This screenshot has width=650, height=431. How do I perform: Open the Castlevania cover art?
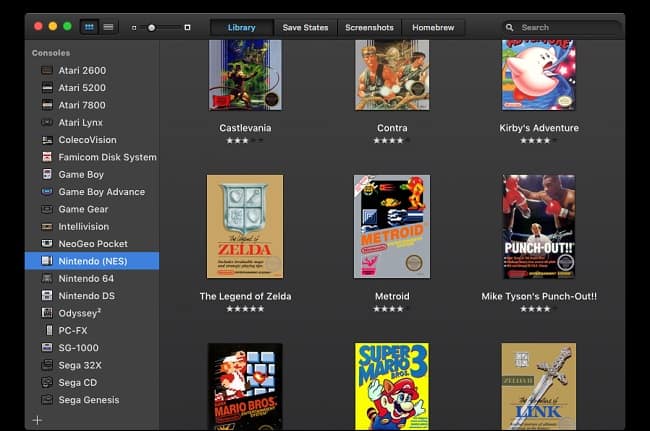pyautogui.click(x=245, y=75)
